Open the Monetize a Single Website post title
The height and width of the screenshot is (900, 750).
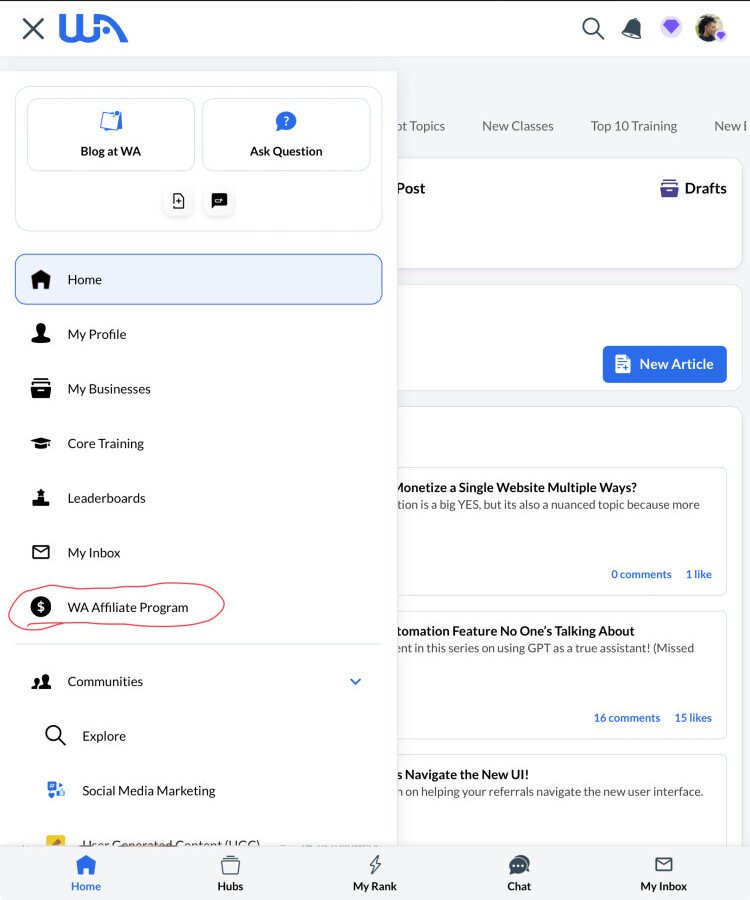coord(517,487)
